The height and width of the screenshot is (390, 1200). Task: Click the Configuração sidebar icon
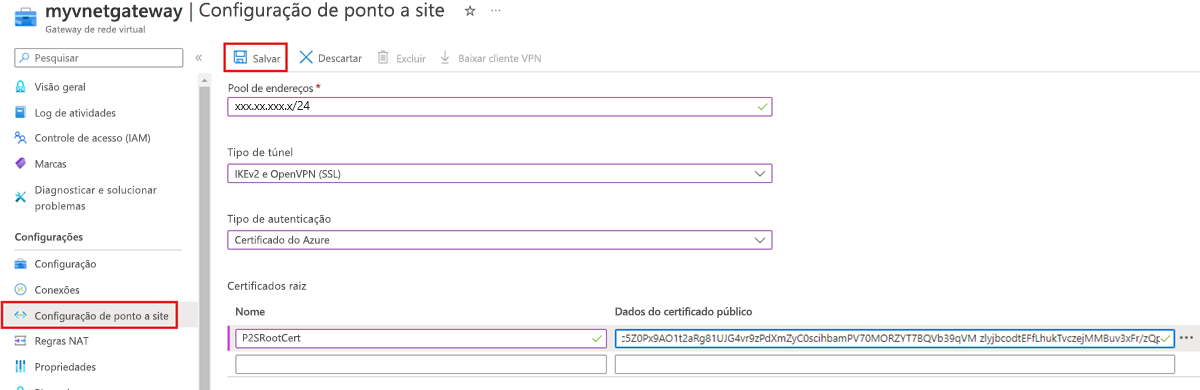pos(21,264)
